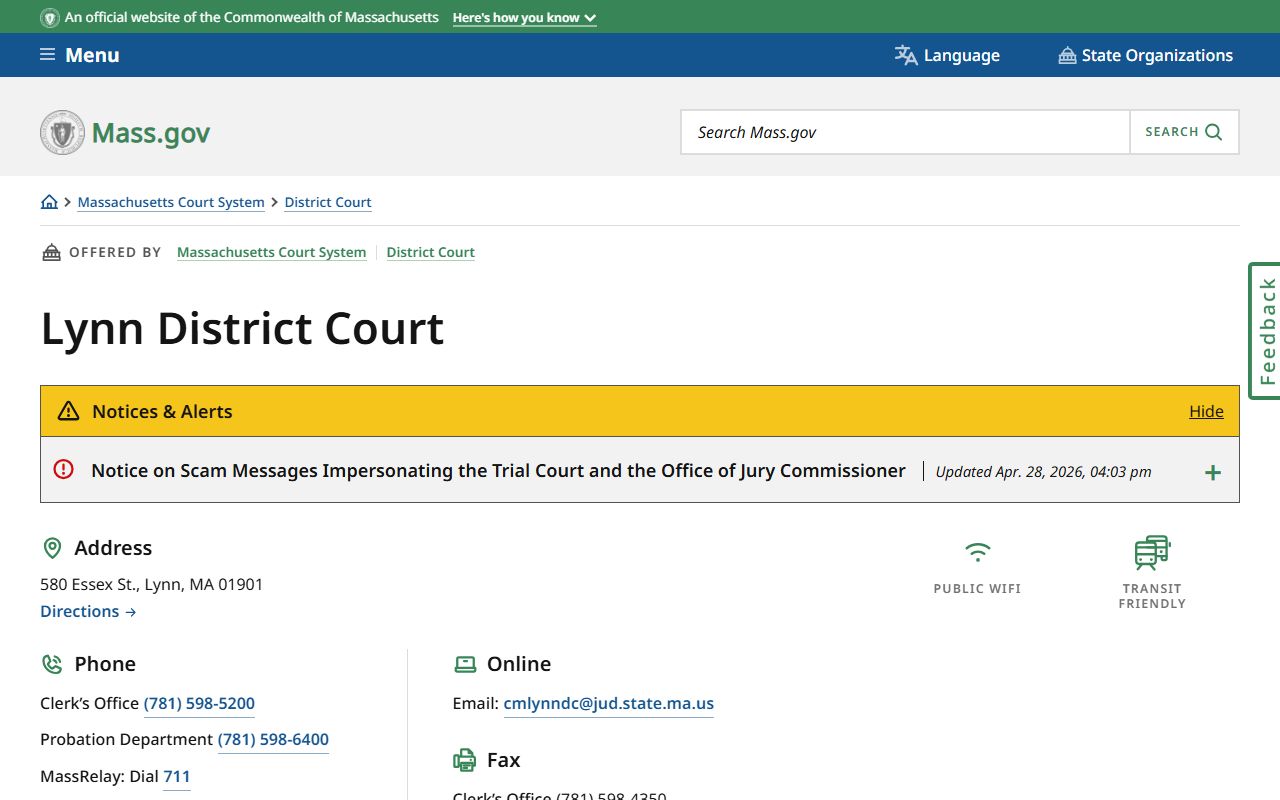
Task: Click the scam messages notice title
Action: click(498, 470)
